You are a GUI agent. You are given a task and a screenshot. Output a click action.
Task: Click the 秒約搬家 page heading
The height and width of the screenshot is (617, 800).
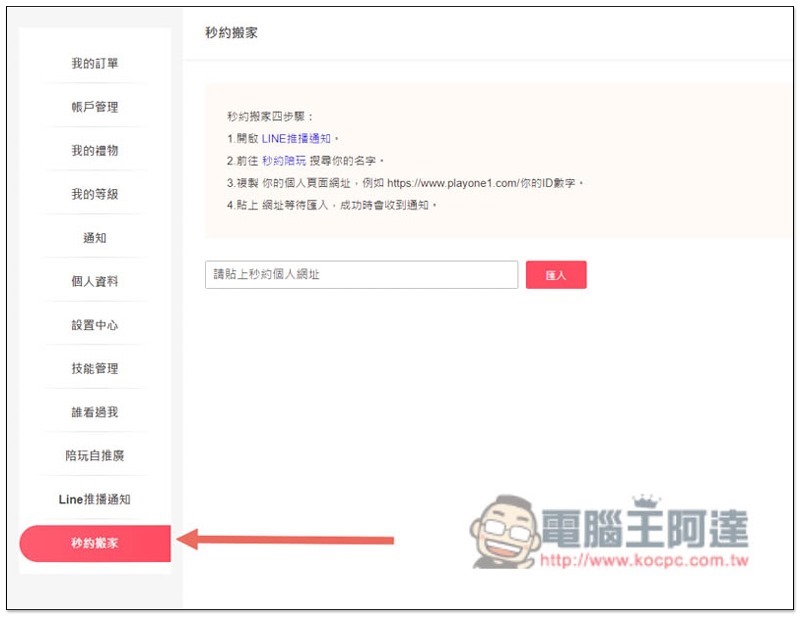(231, 33)
